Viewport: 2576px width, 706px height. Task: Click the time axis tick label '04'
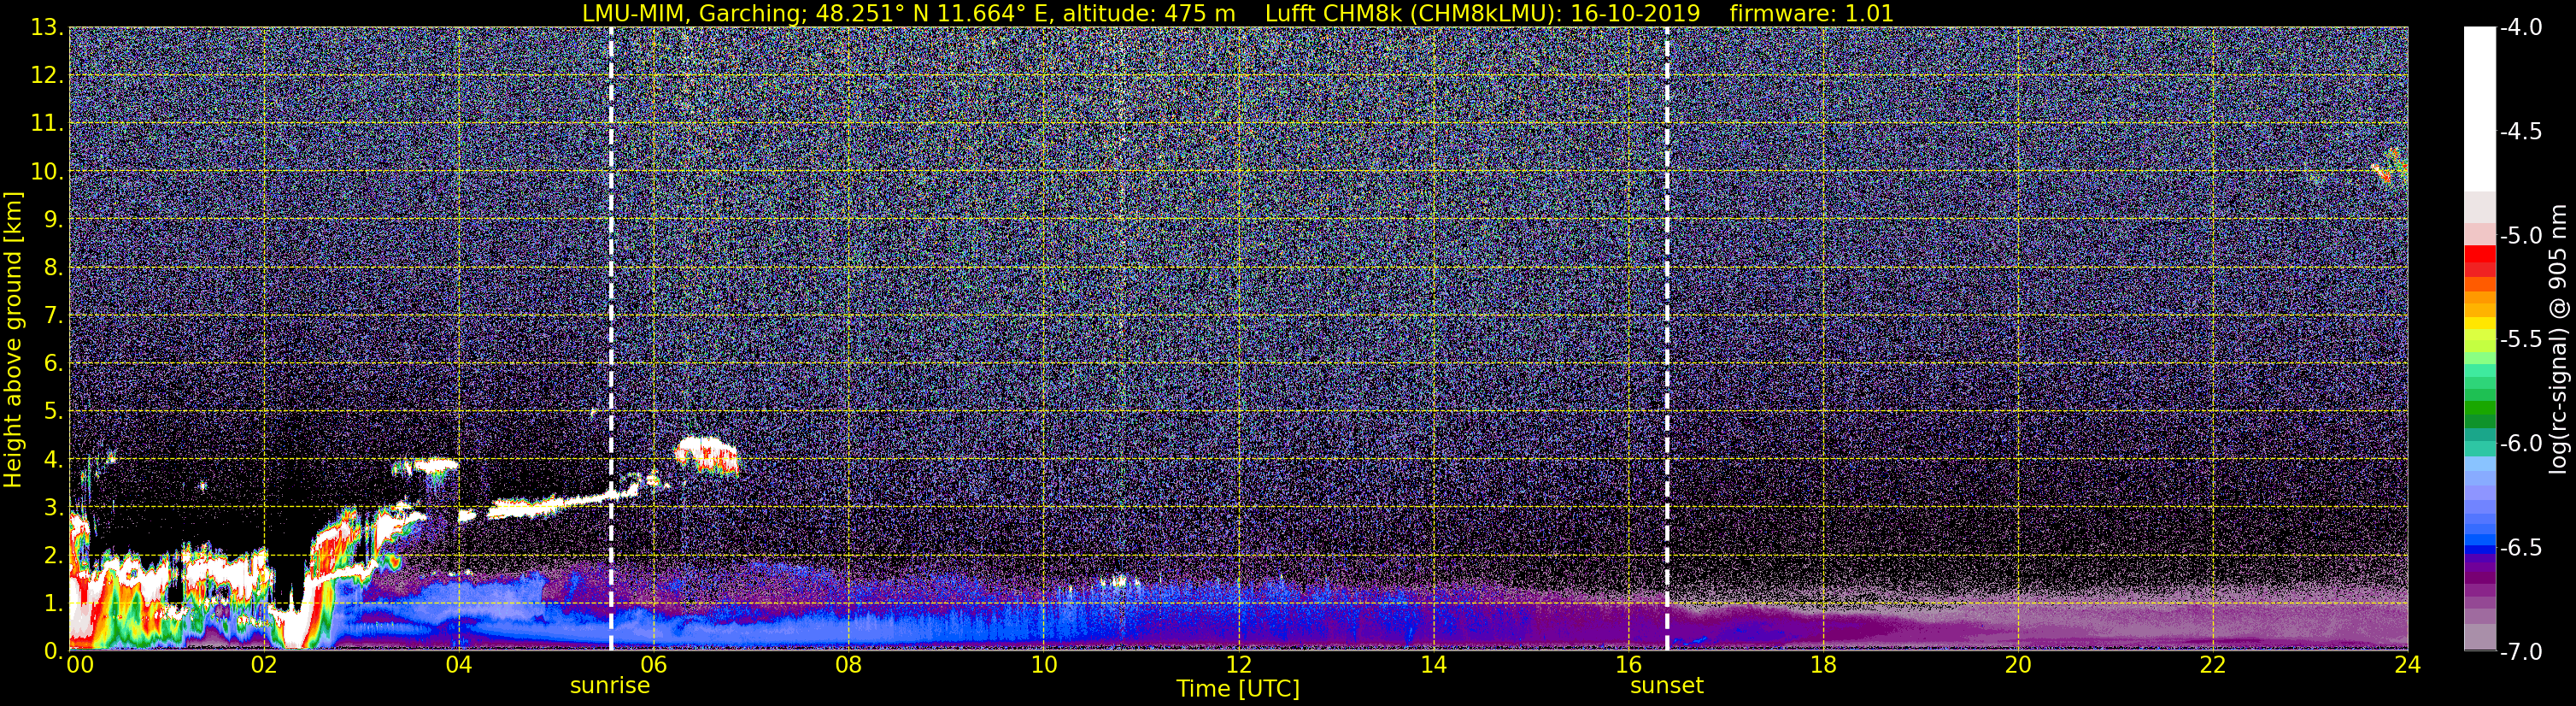coord(459,665)
